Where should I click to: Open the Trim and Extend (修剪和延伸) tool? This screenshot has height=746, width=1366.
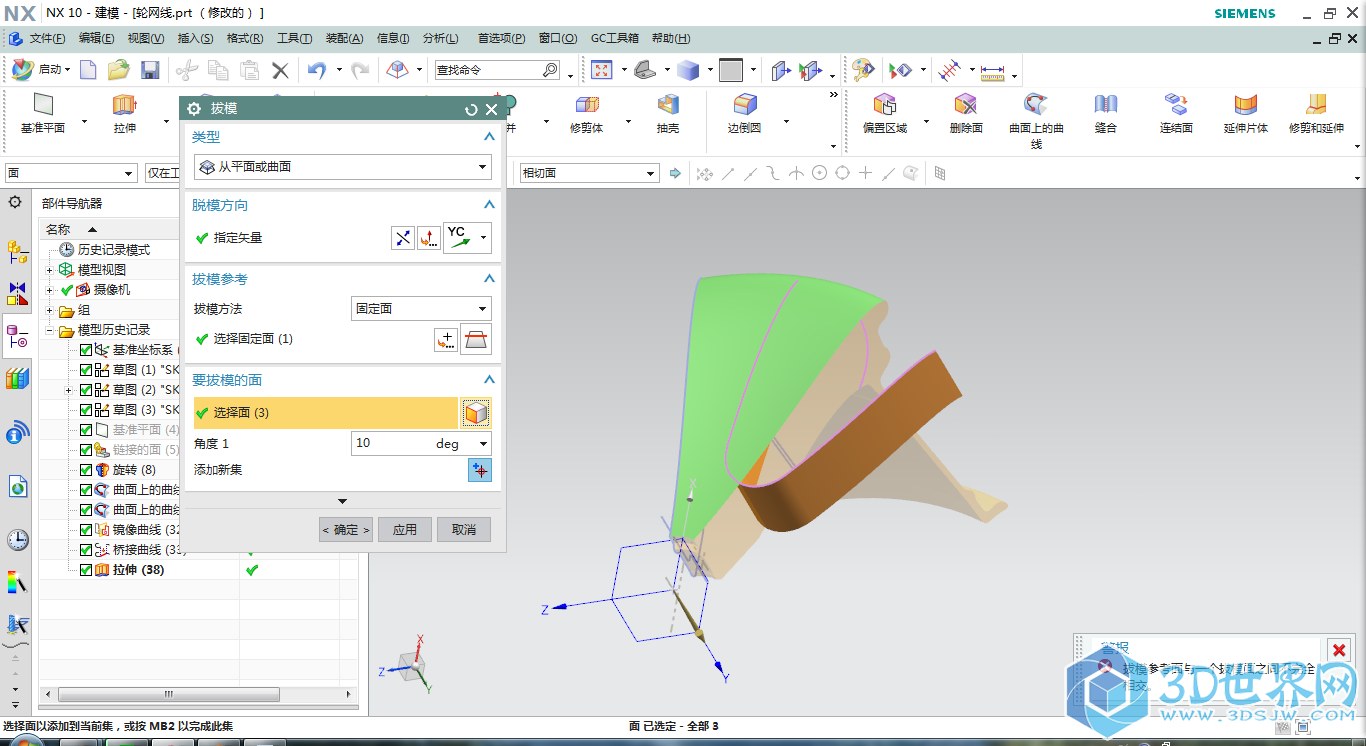pos(1316,113)
